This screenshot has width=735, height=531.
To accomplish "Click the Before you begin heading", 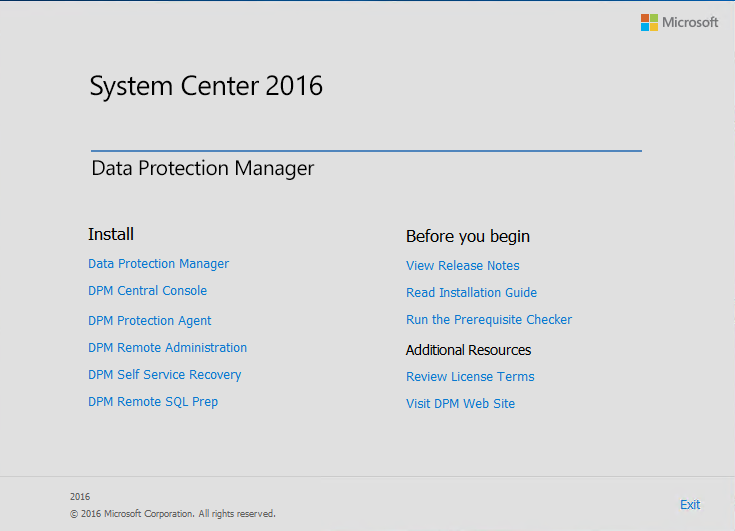I will 467,237.
